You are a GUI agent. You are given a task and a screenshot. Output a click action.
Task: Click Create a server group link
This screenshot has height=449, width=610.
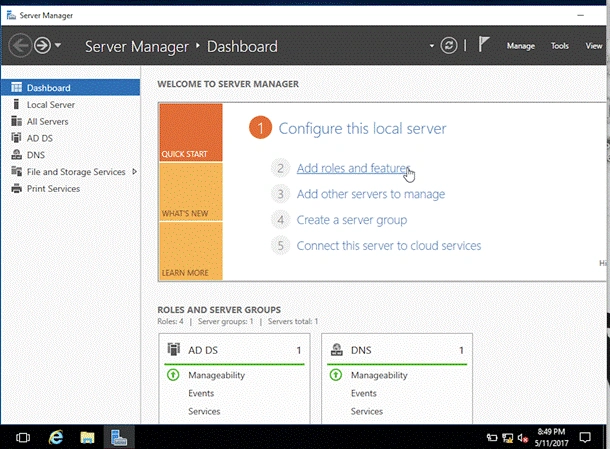click(x=352, y=220)
